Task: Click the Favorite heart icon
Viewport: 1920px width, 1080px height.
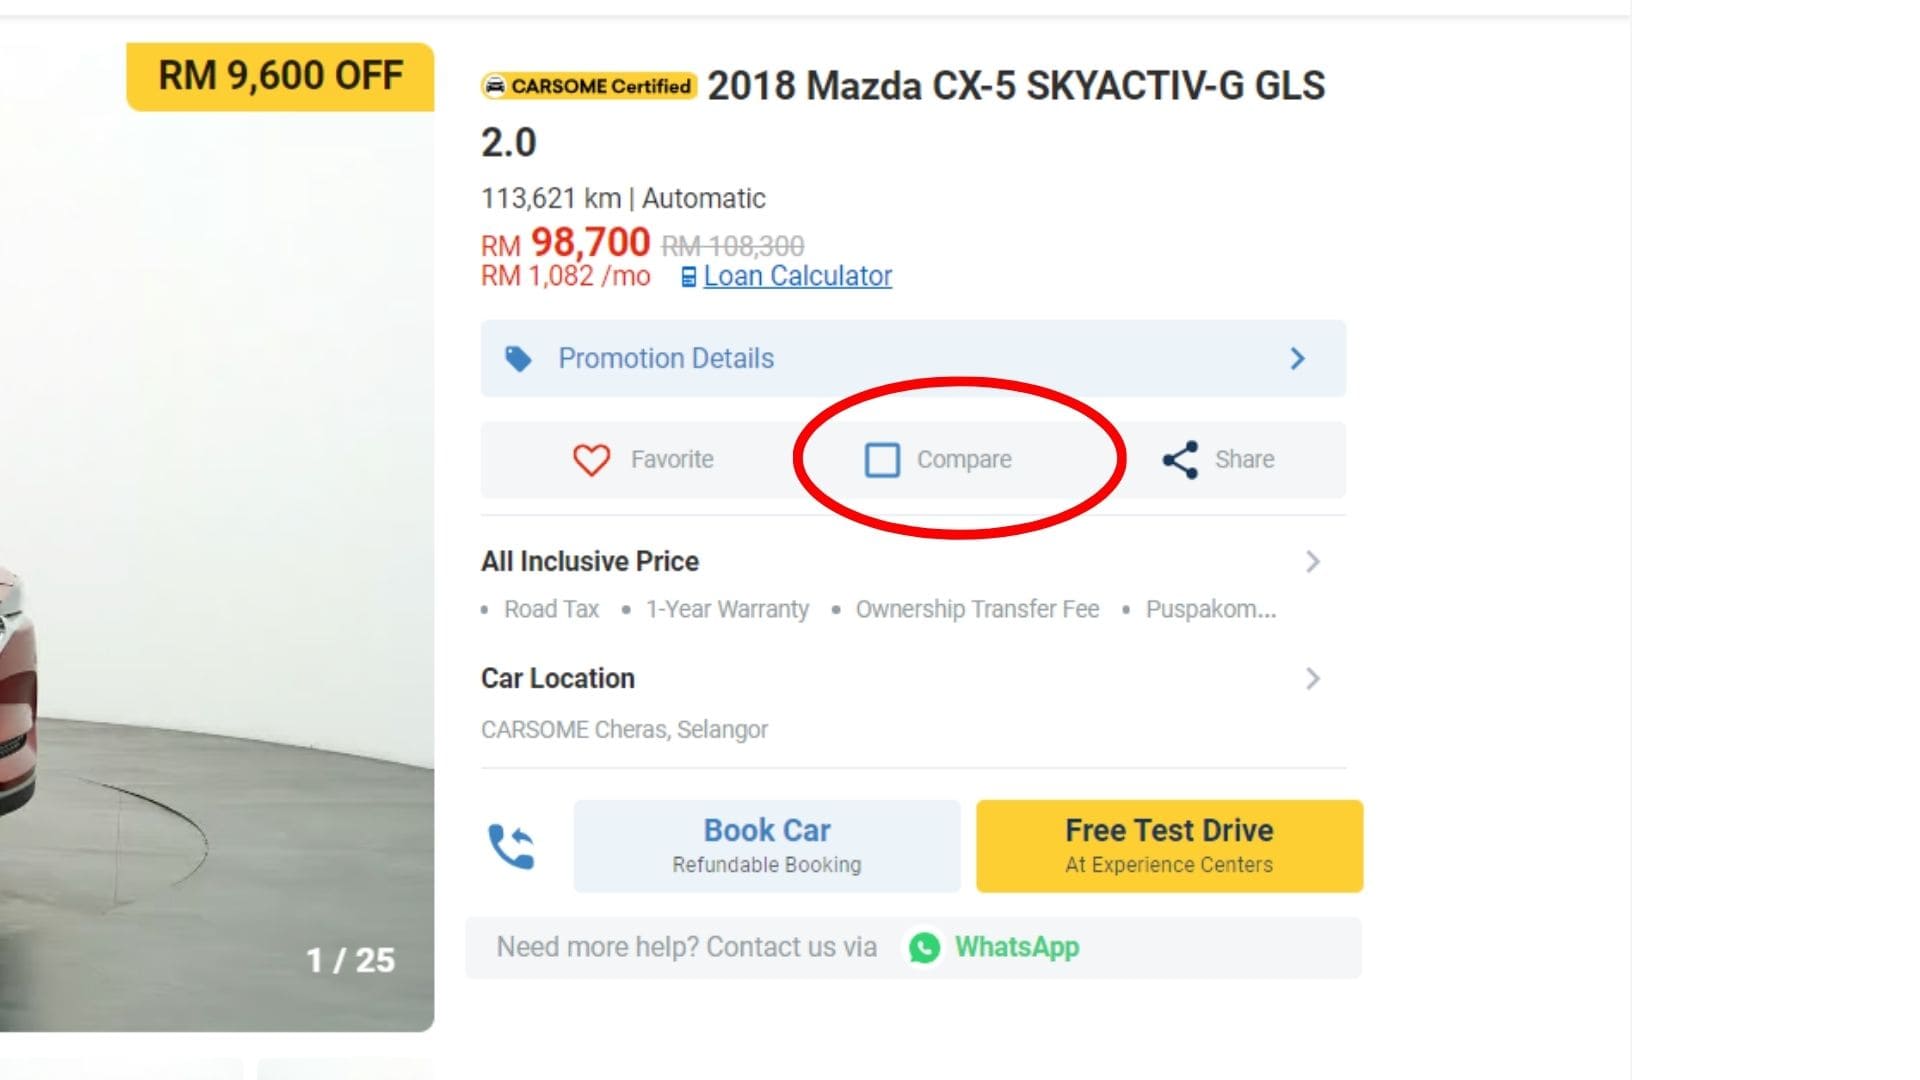Action: click(594, 460)
